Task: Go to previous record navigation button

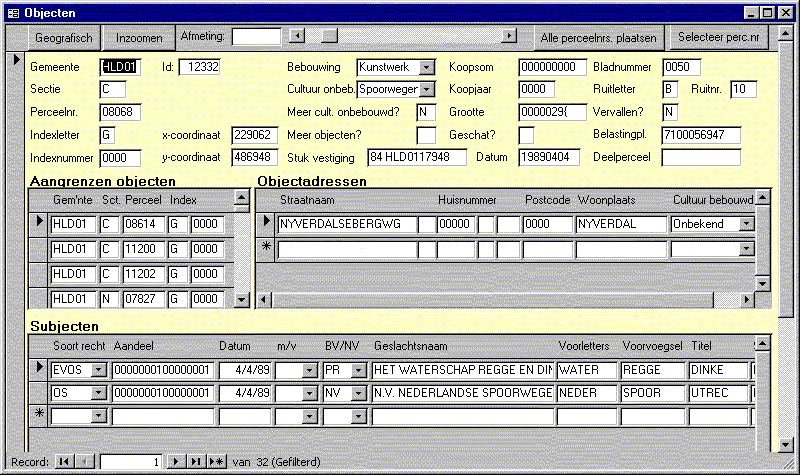Action: click(85, 462)
